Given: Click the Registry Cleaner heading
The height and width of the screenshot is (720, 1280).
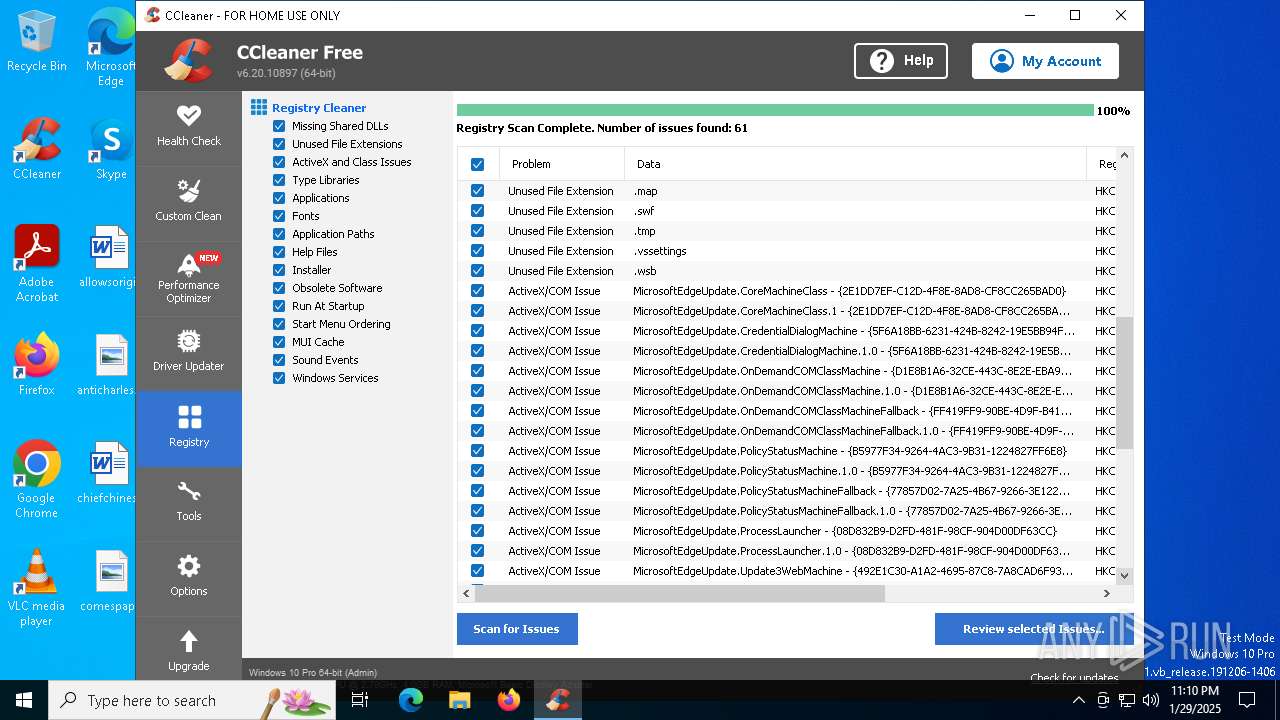Looking at the screenshot, I should pyautogui.click(x=319, y=108).
